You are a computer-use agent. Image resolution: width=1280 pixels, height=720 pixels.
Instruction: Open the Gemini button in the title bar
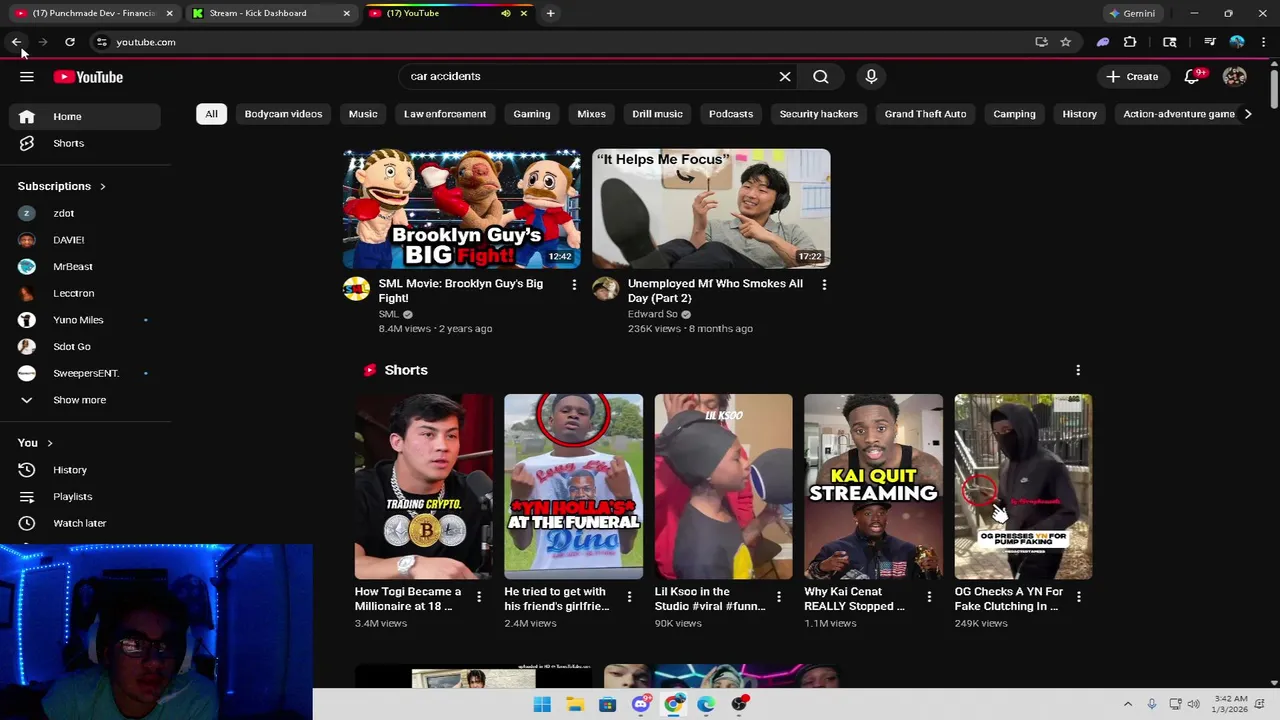[1132, 13]
